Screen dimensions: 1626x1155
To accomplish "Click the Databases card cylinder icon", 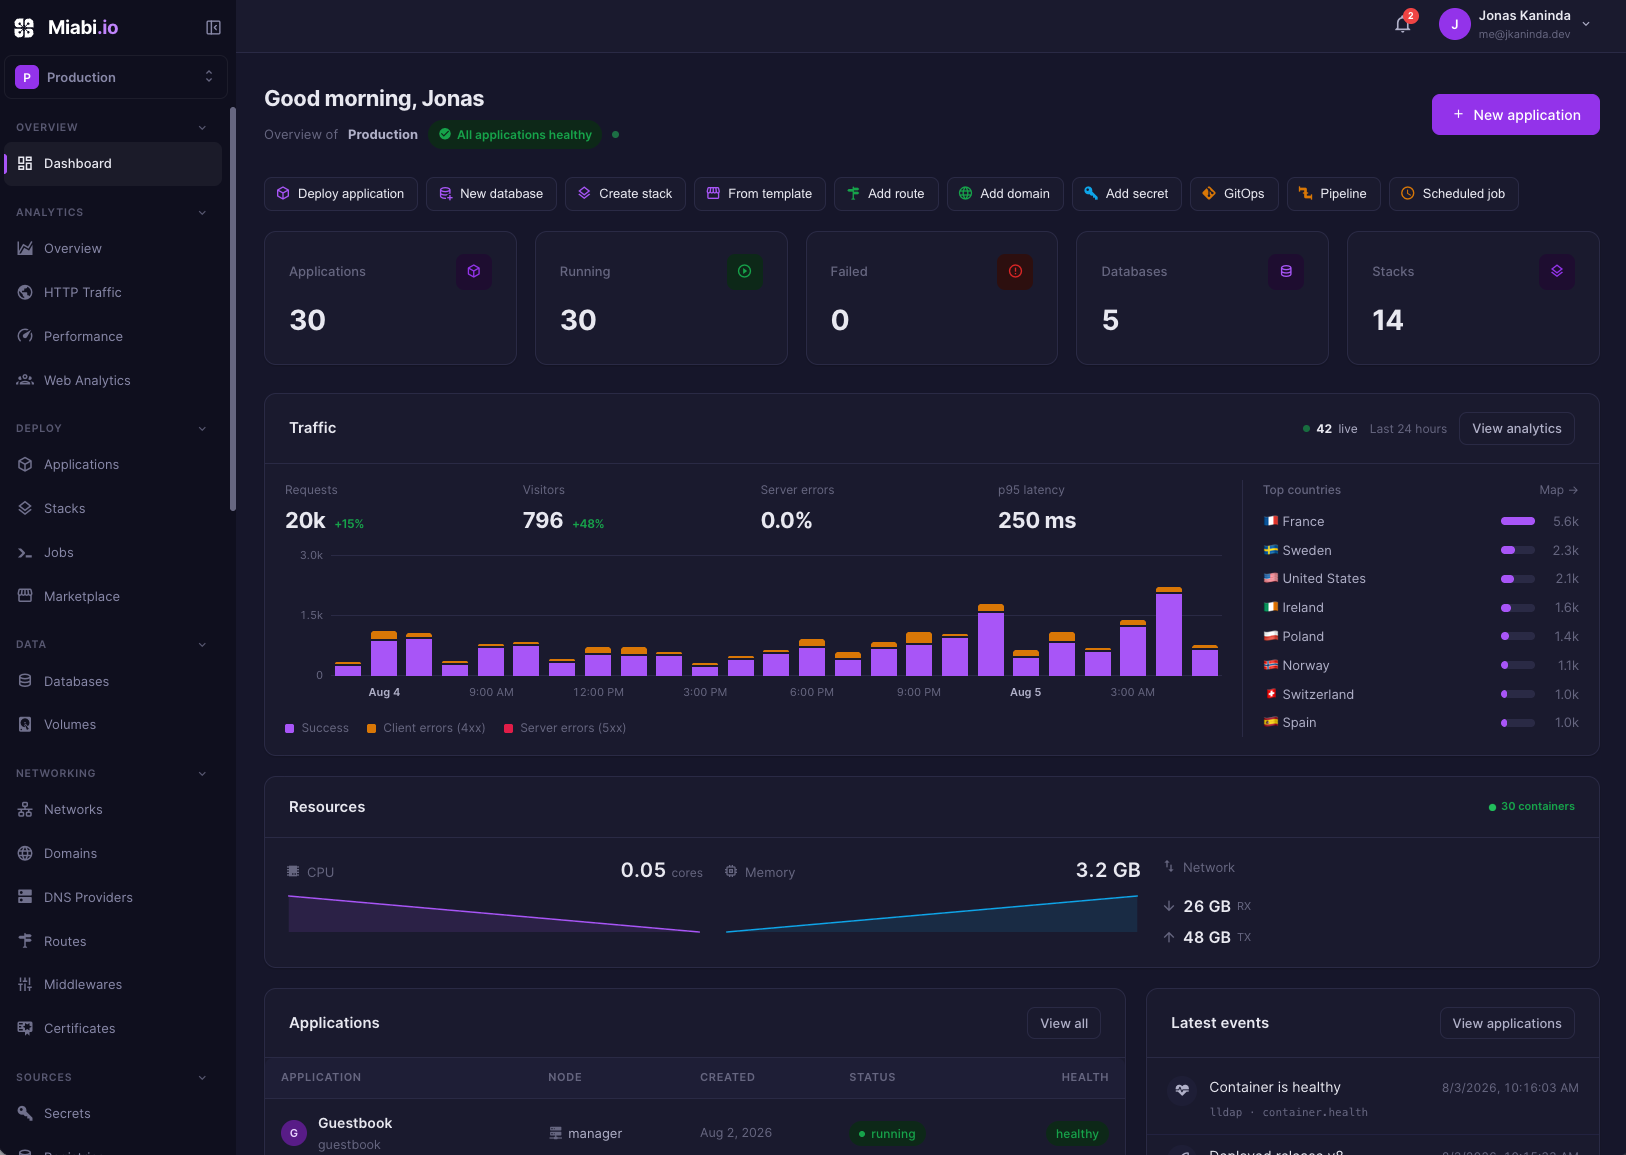I will (1286, 271).
